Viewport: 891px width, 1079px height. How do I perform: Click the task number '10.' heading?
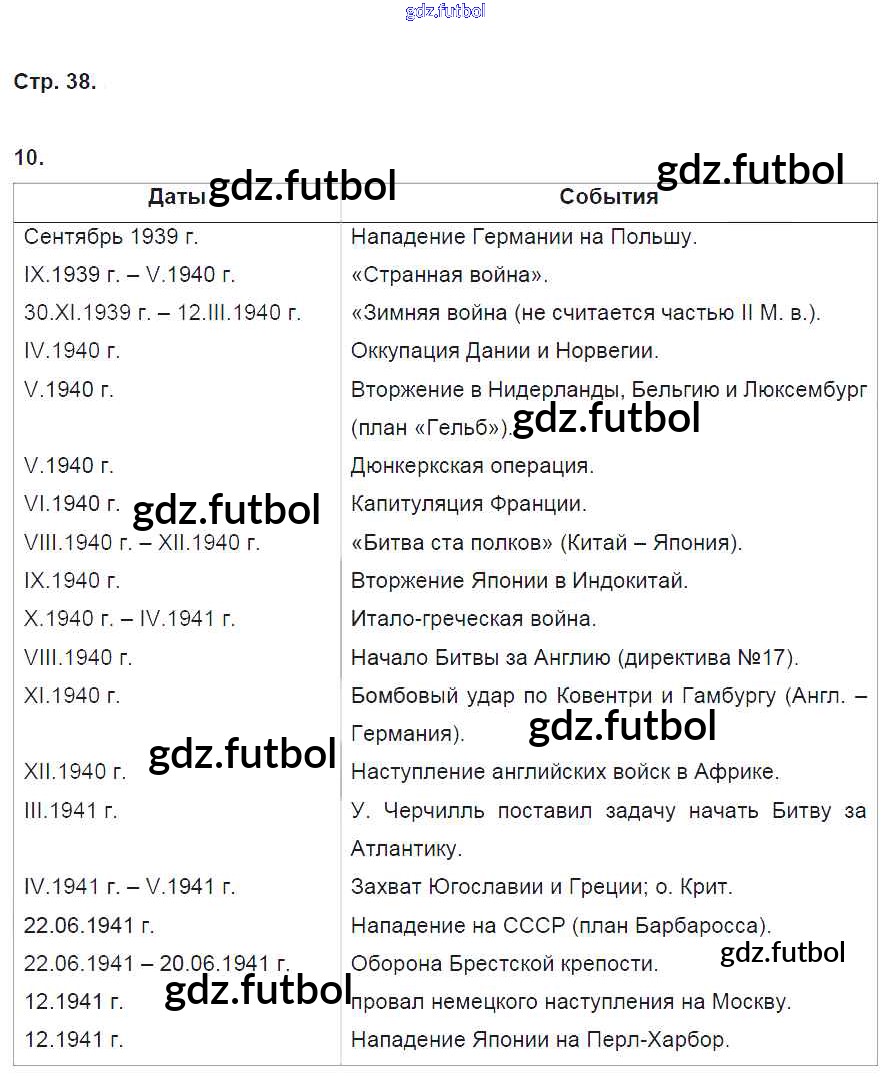point(29,158)
